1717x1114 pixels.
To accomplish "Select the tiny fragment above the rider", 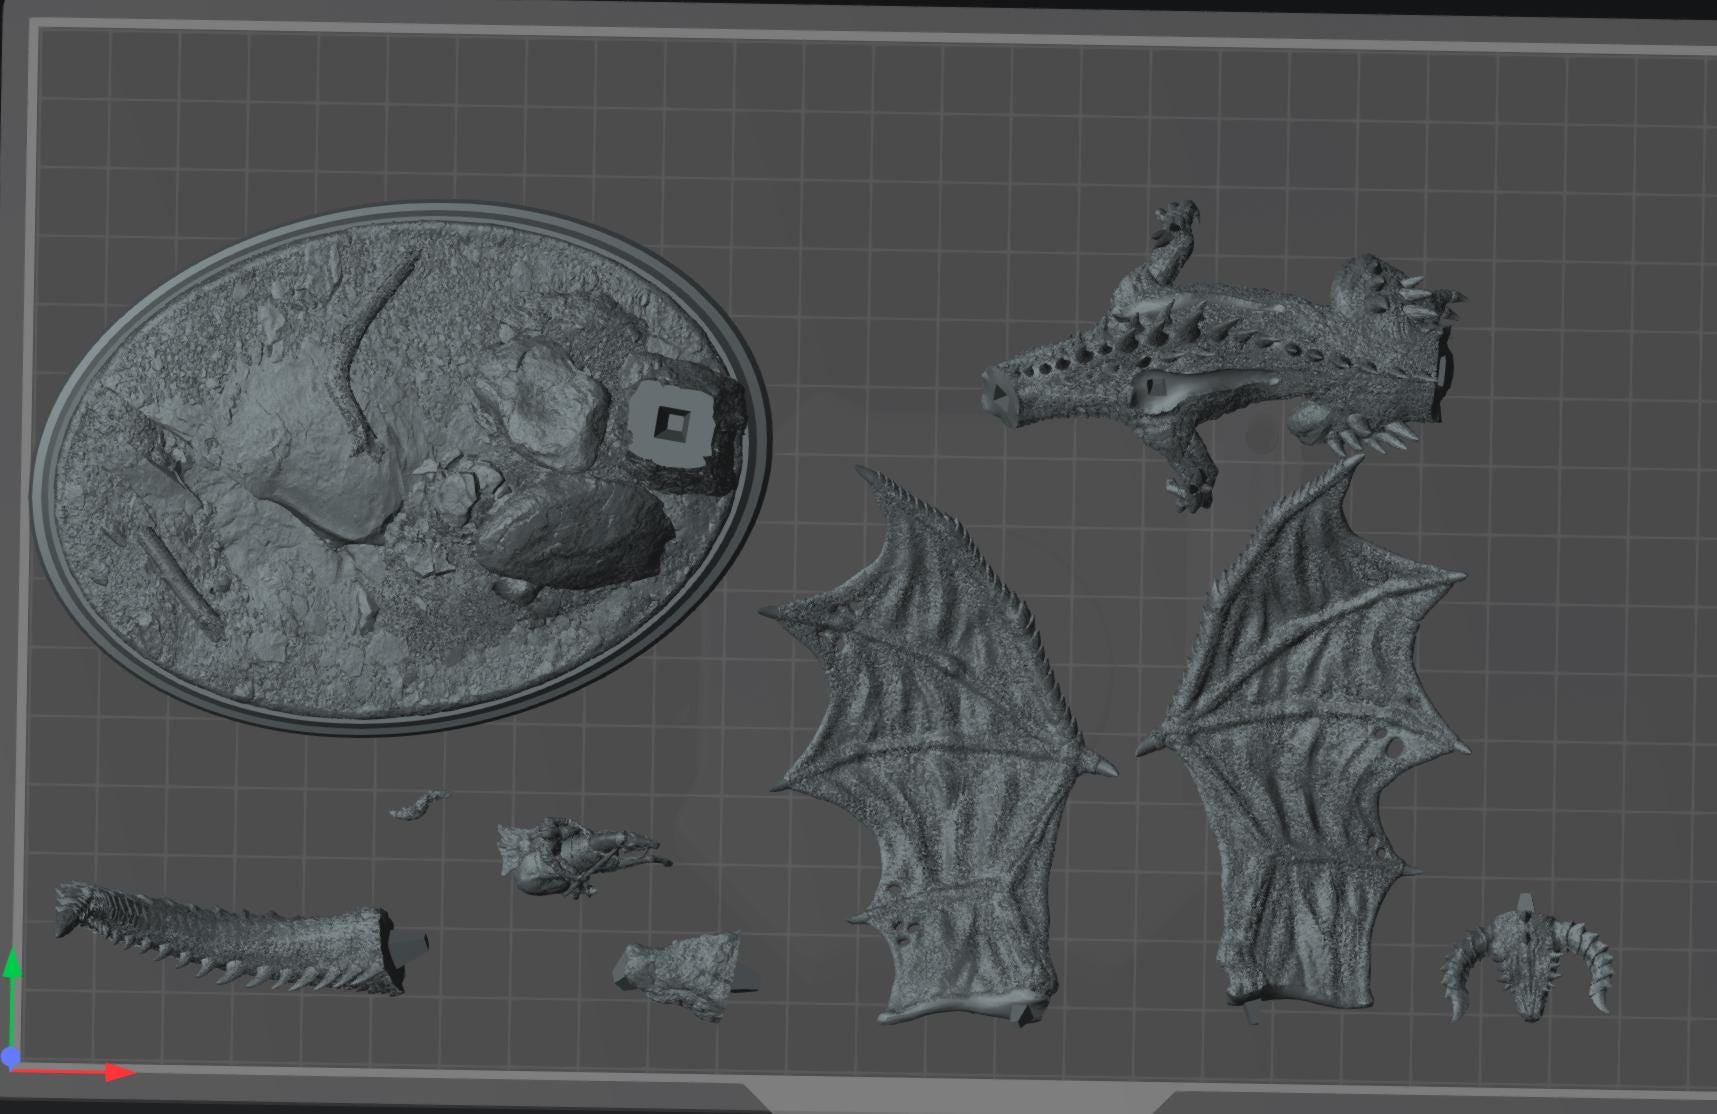I will [420, 804].
